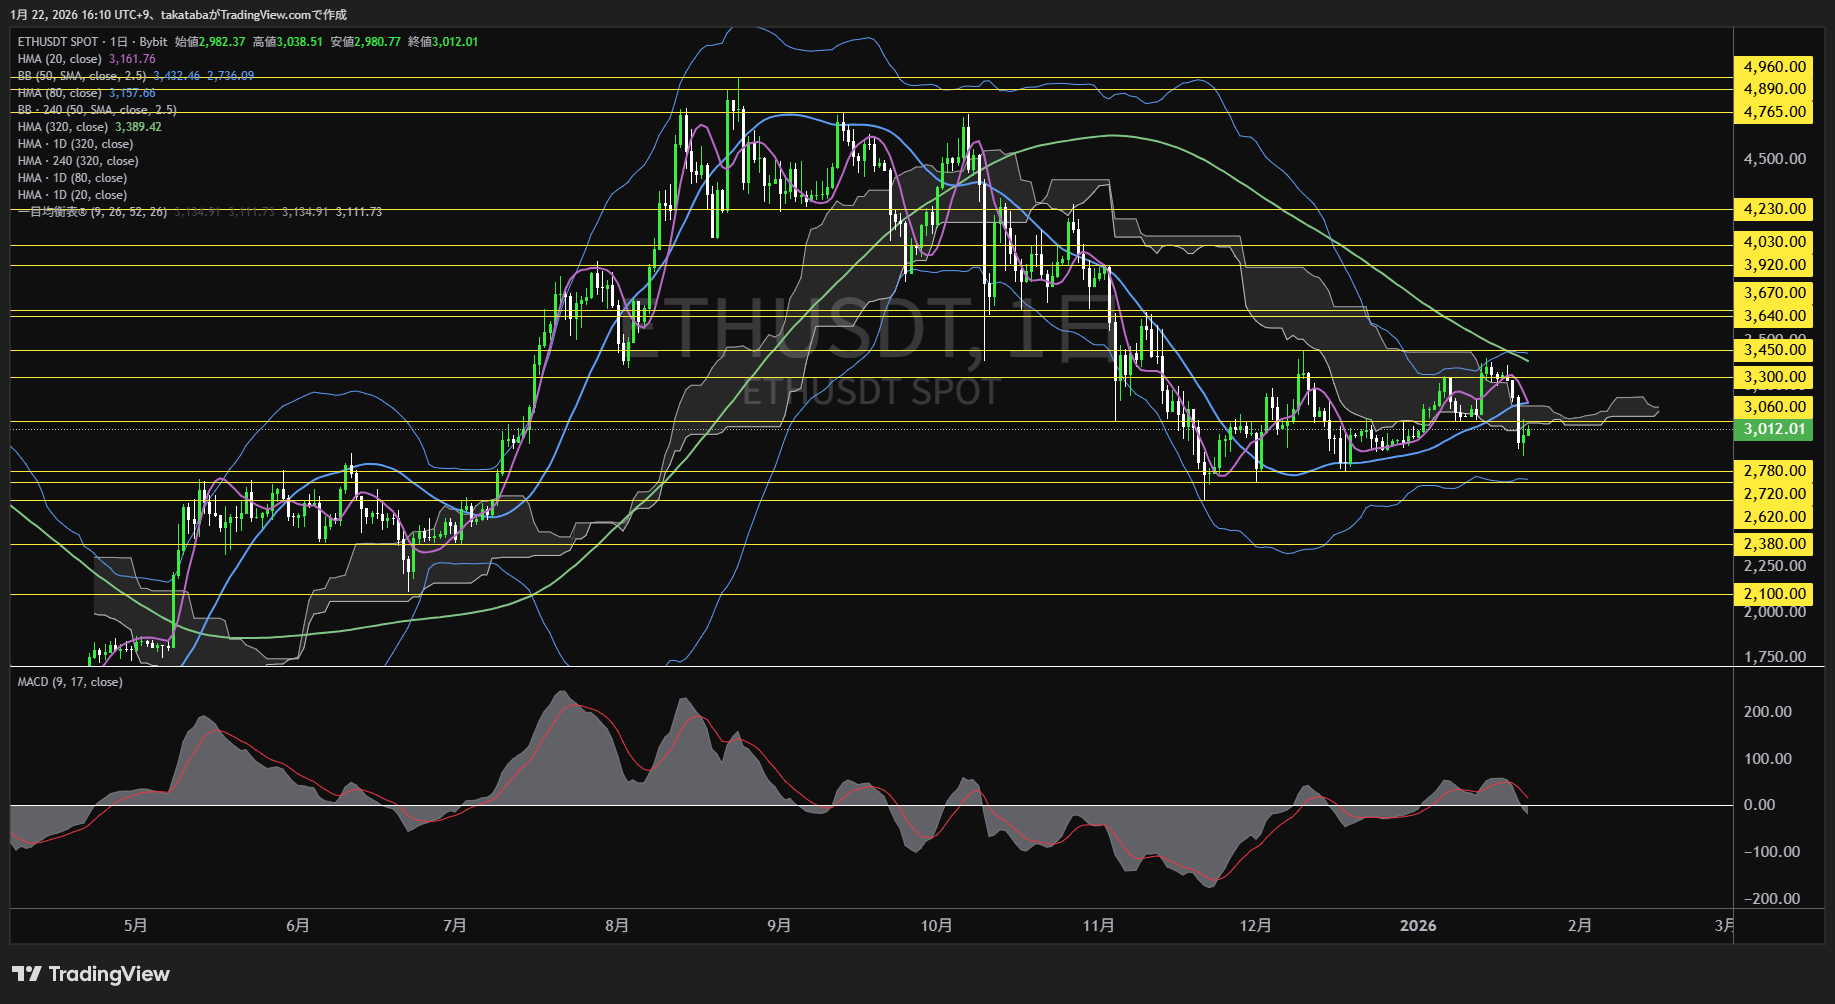Select the HMA (20, close) indicator legend
Viewport: 1835px width, 1004px height.
(59, 59)
